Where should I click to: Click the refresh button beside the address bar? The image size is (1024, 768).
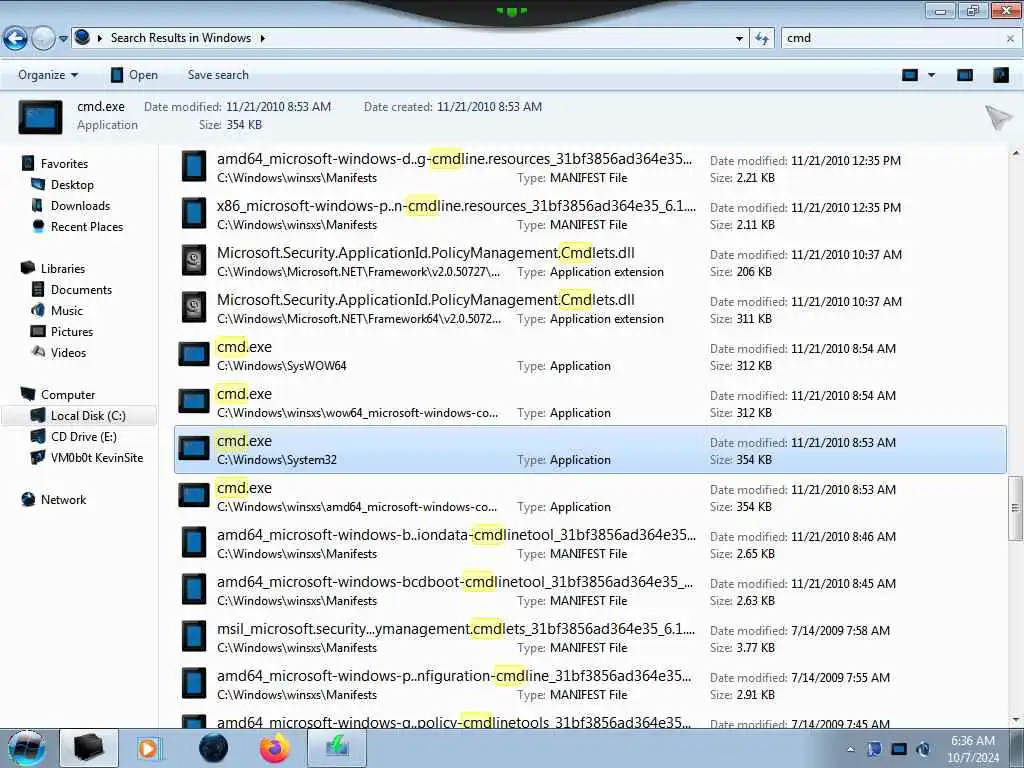762,39
